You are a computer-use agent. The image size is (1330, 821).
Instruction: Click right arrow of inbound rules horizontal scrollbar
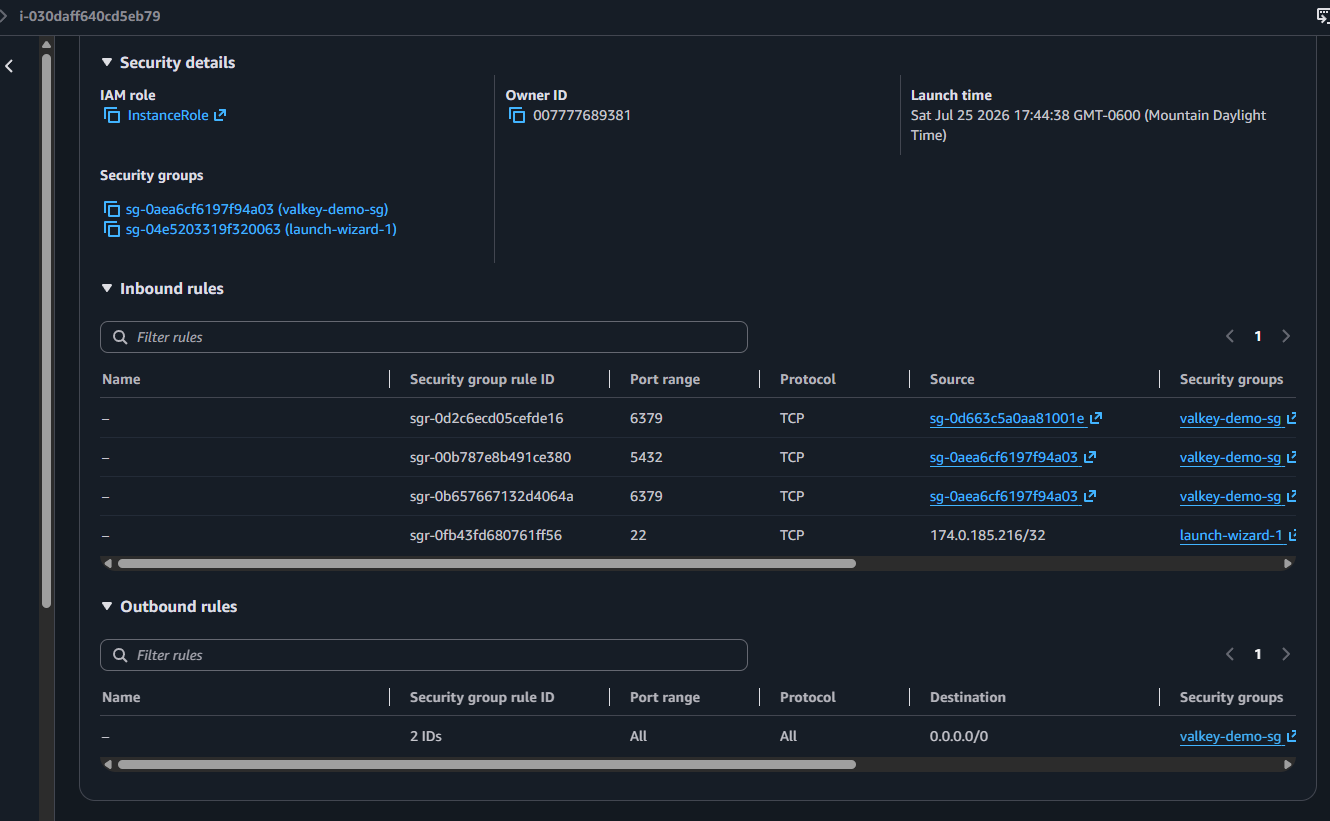1288,564
